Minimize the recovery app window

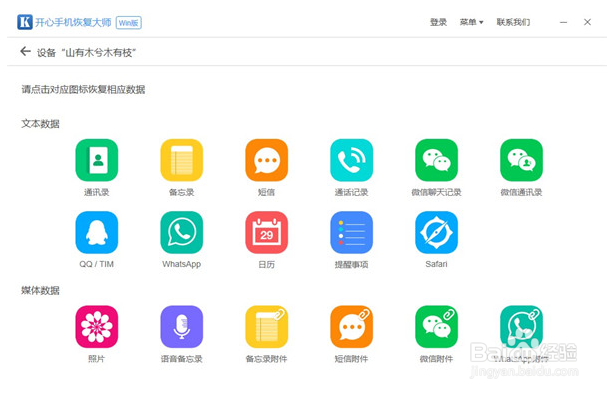[563, 22]
